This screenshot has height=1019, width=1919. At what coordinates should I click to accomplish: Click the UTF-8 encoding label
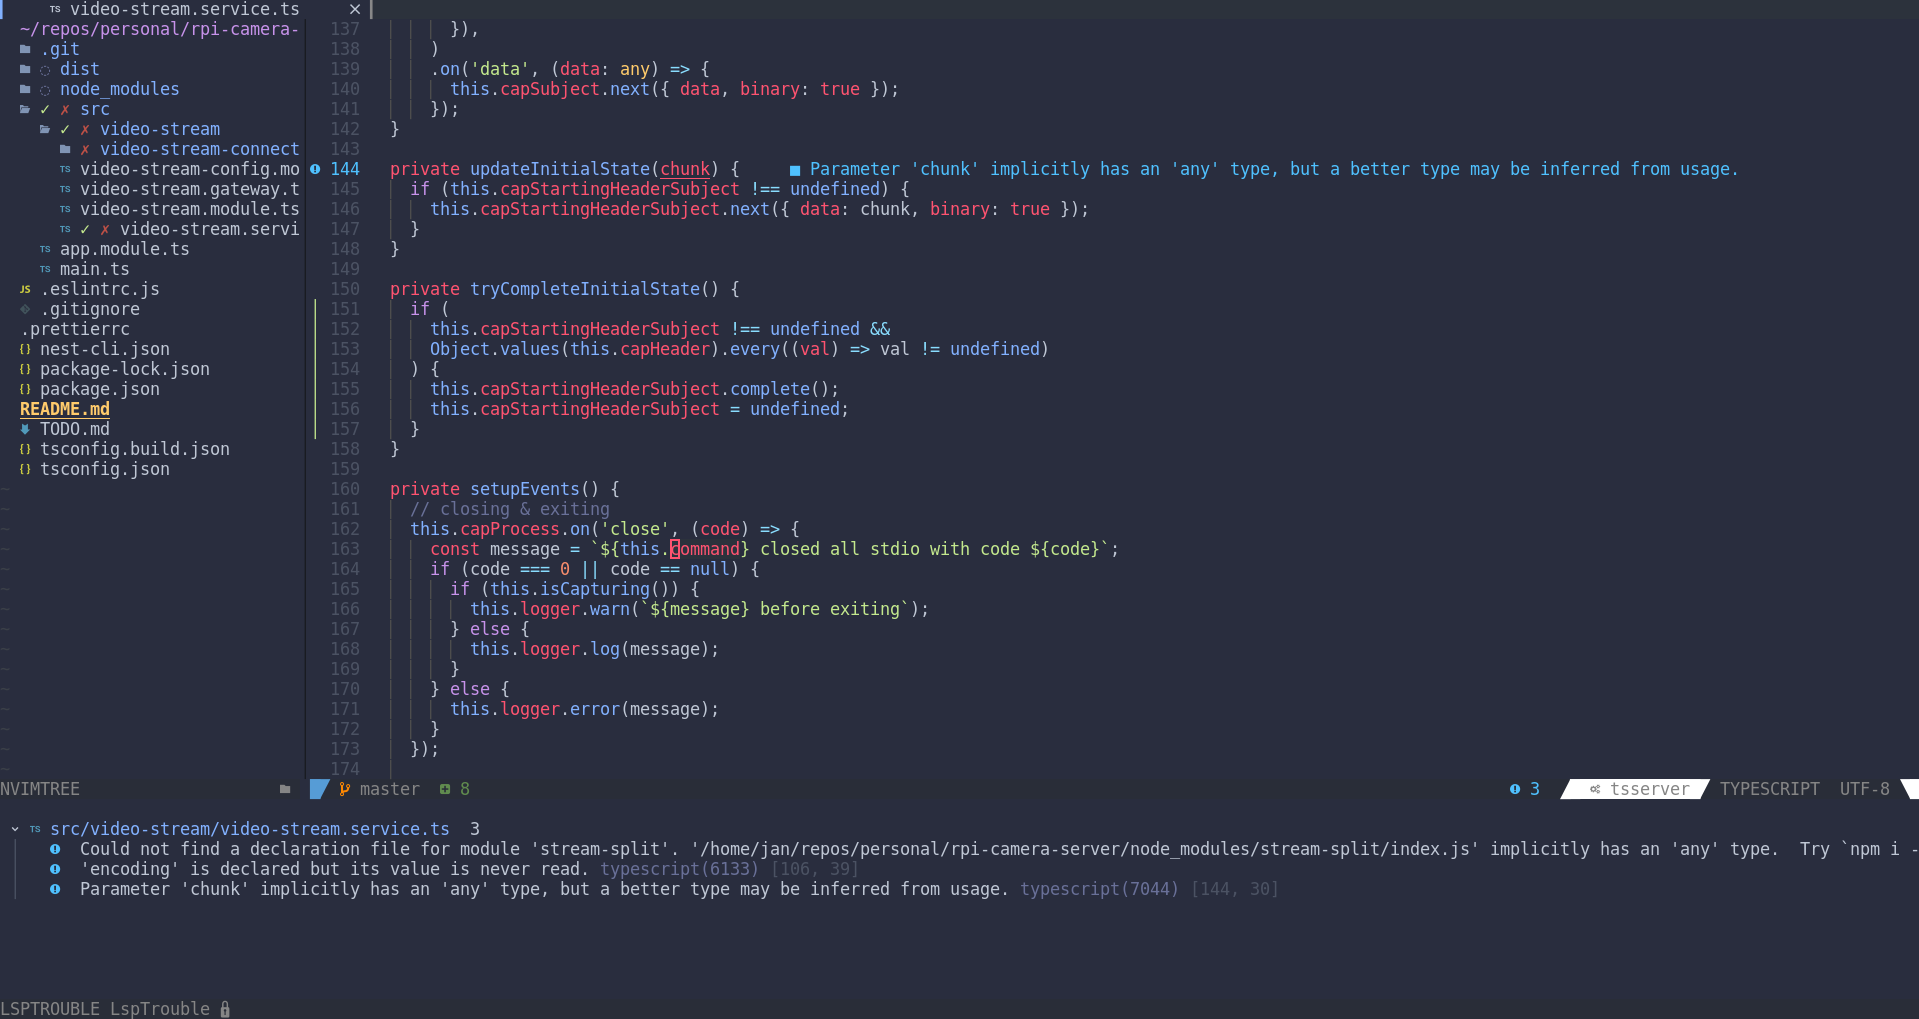[1865, 789]
